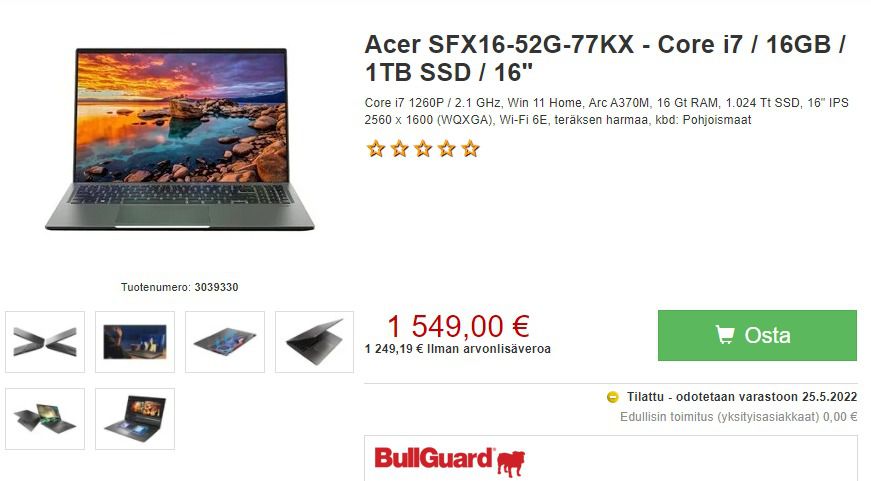Image resolution: width=871 pixels, height=481 pixels.
Task: Click the fifth rating star
Action: tap(470, 149)
